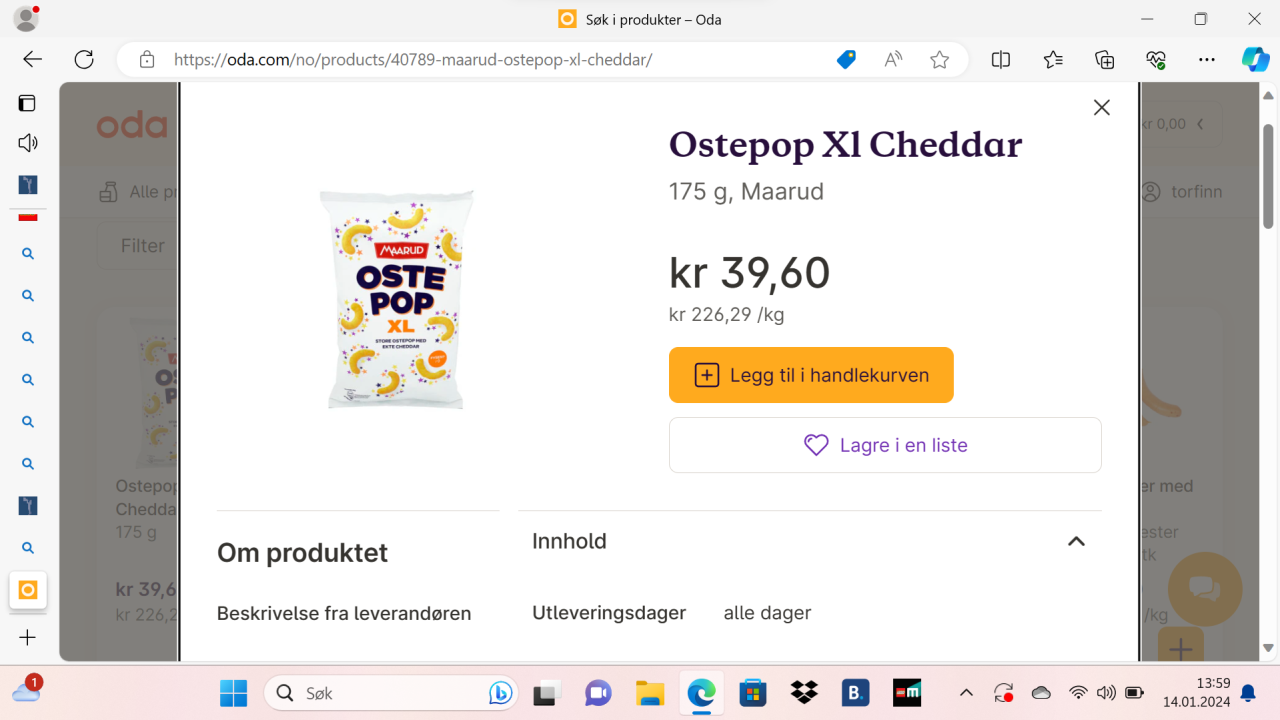The image size is (1280, 720).
Task: Open the shopping price tag icon
Action: pyautogui.click(x=846, y=60)
